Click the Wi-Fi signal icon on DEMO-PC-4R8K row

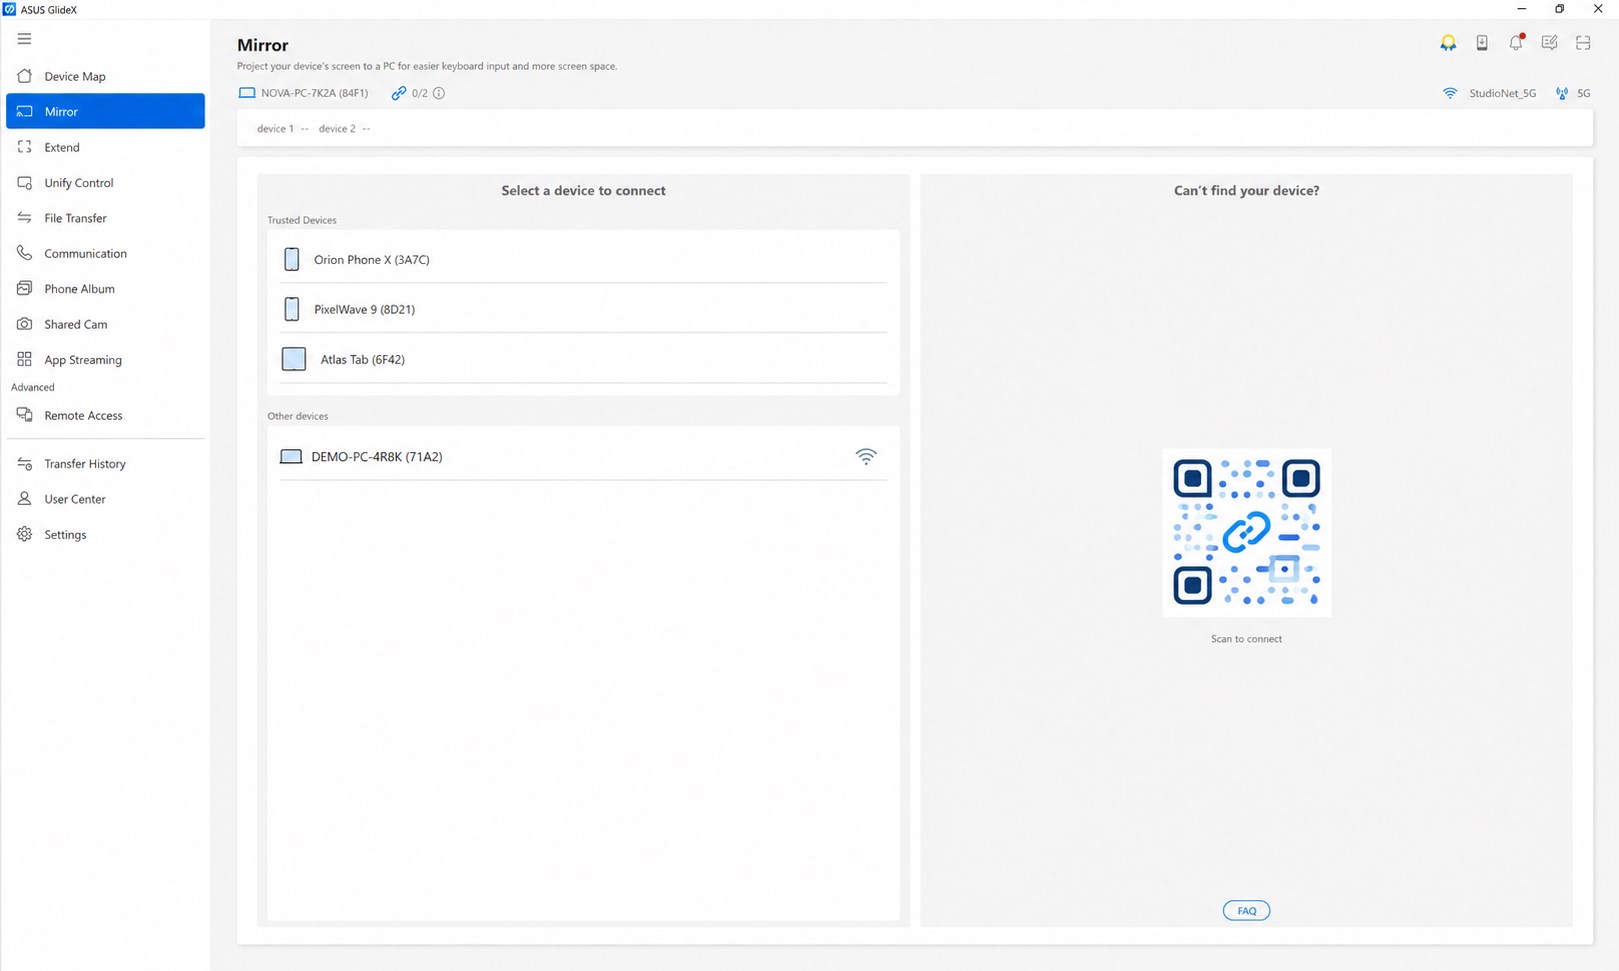(x=866, y=457)
